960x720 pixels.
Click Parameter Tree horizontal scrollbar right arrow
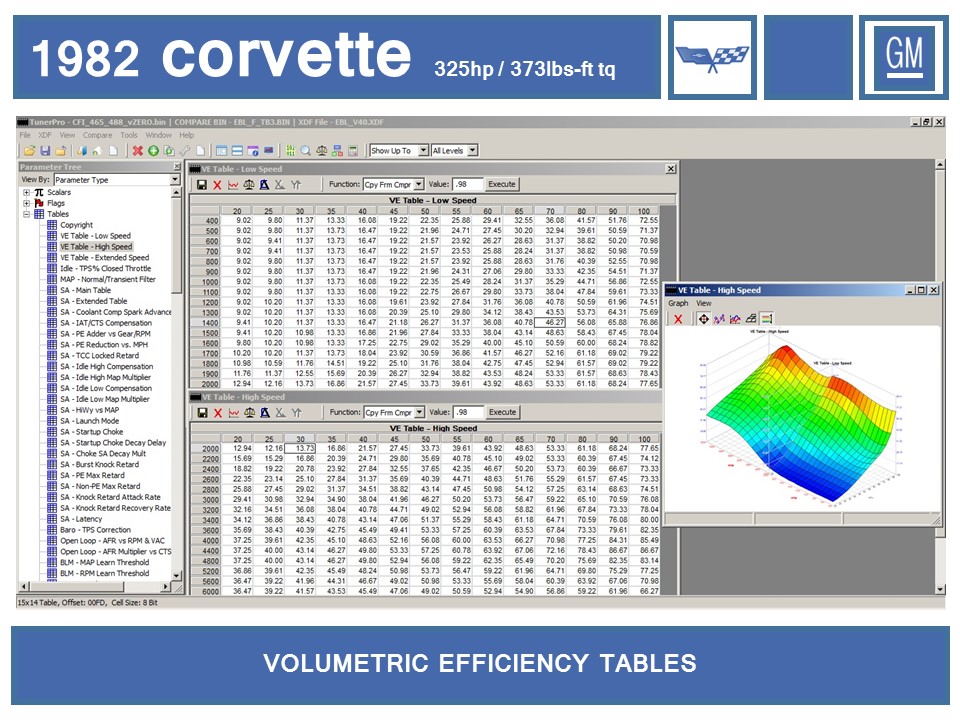[x=165, y=587]
